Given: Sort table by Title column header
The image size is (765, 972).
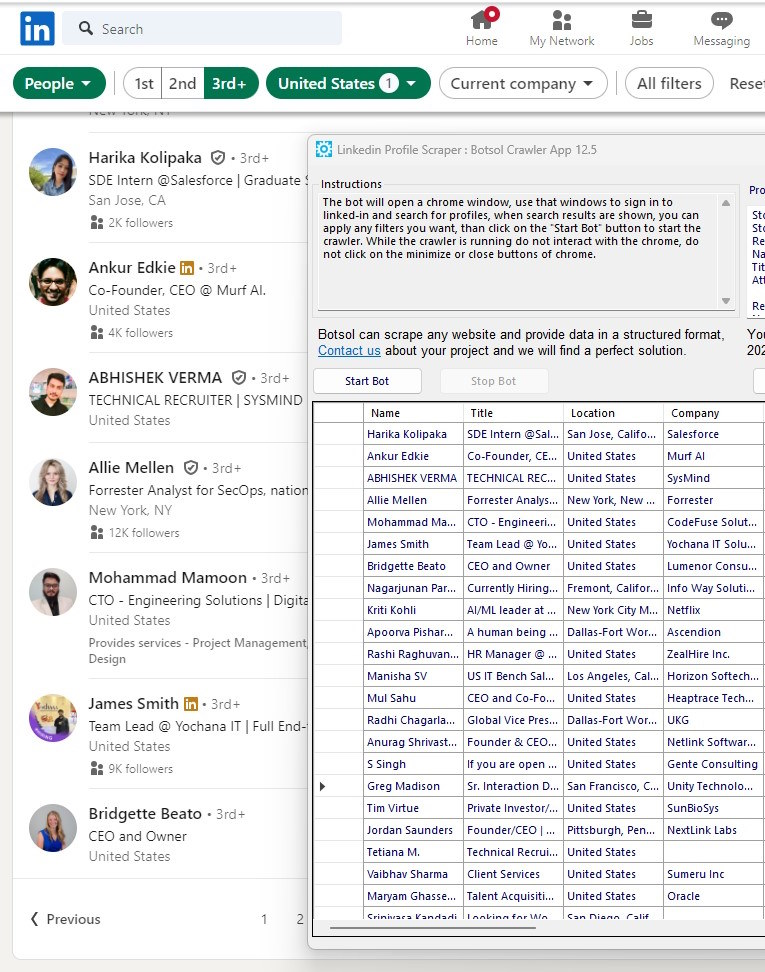Looking at the screenshot, I should (513, 413).
